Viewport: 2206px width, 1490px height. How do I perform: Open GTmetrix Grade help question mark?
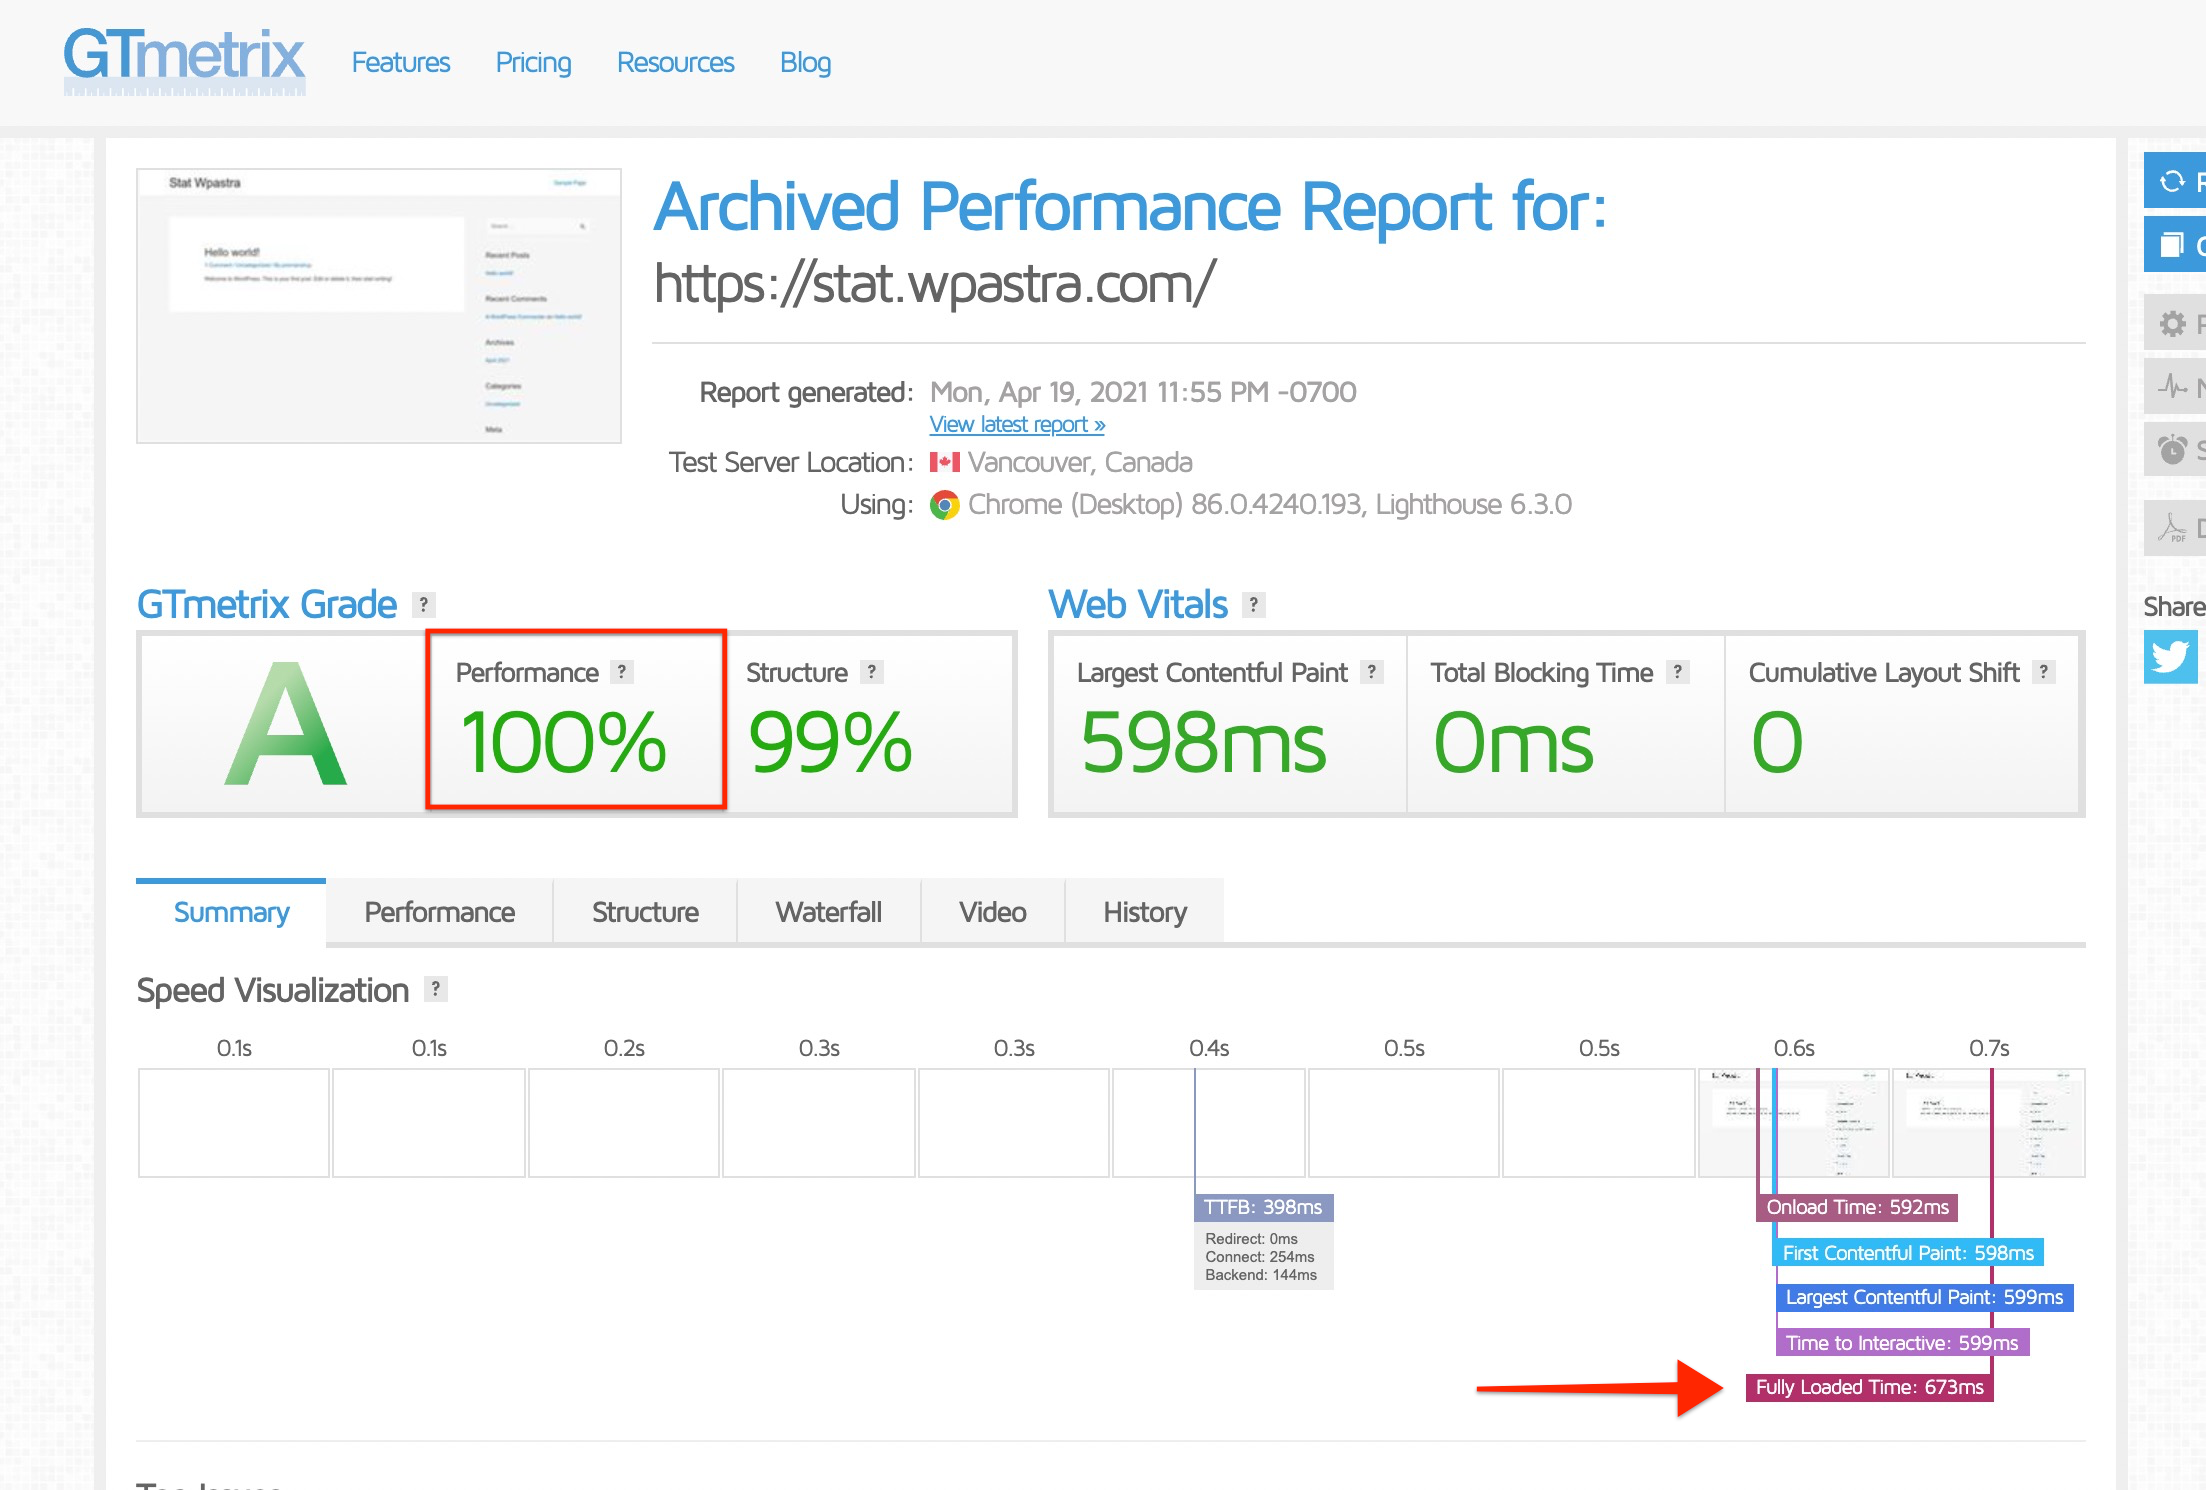pos(424,604)
